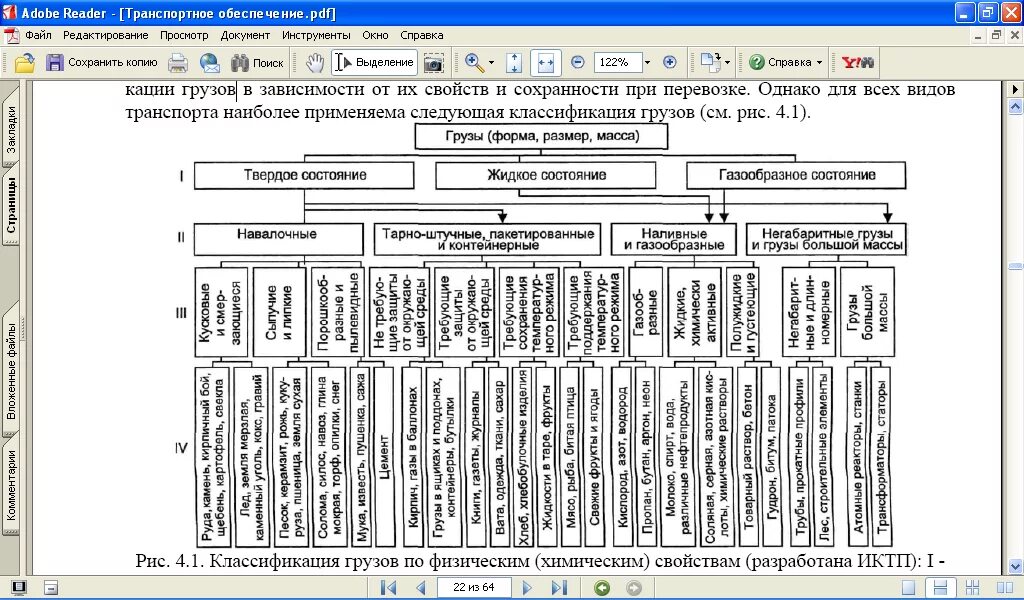1024x600 pixels.
Task: Open the Инструменты menu
Action: (x=316, y=35)
